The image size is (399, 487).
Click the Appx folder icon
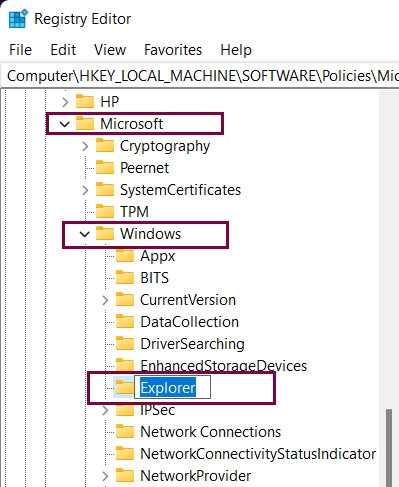[x=125, y=256]
